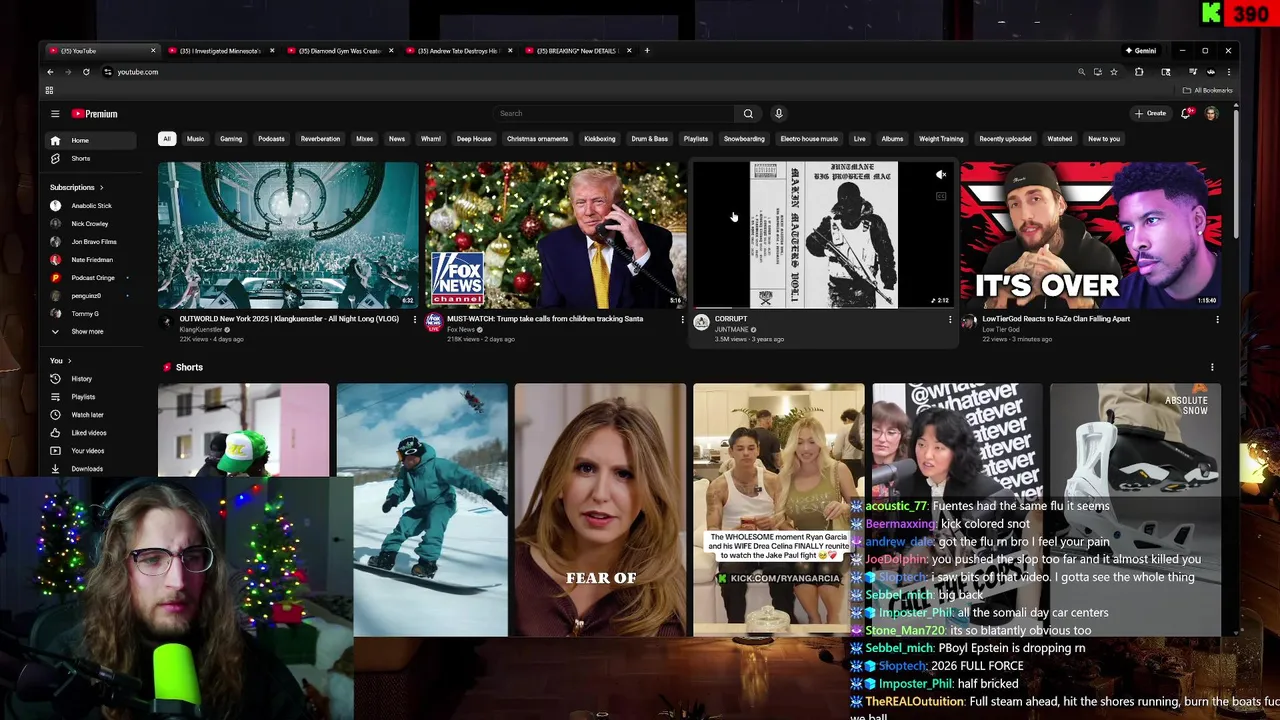This screenshot has width=1280, height=720.
Task: Open the IT'S OVER FaZe Clan thumbnail
Action: pyautogui.click(x=1090, y=235)
